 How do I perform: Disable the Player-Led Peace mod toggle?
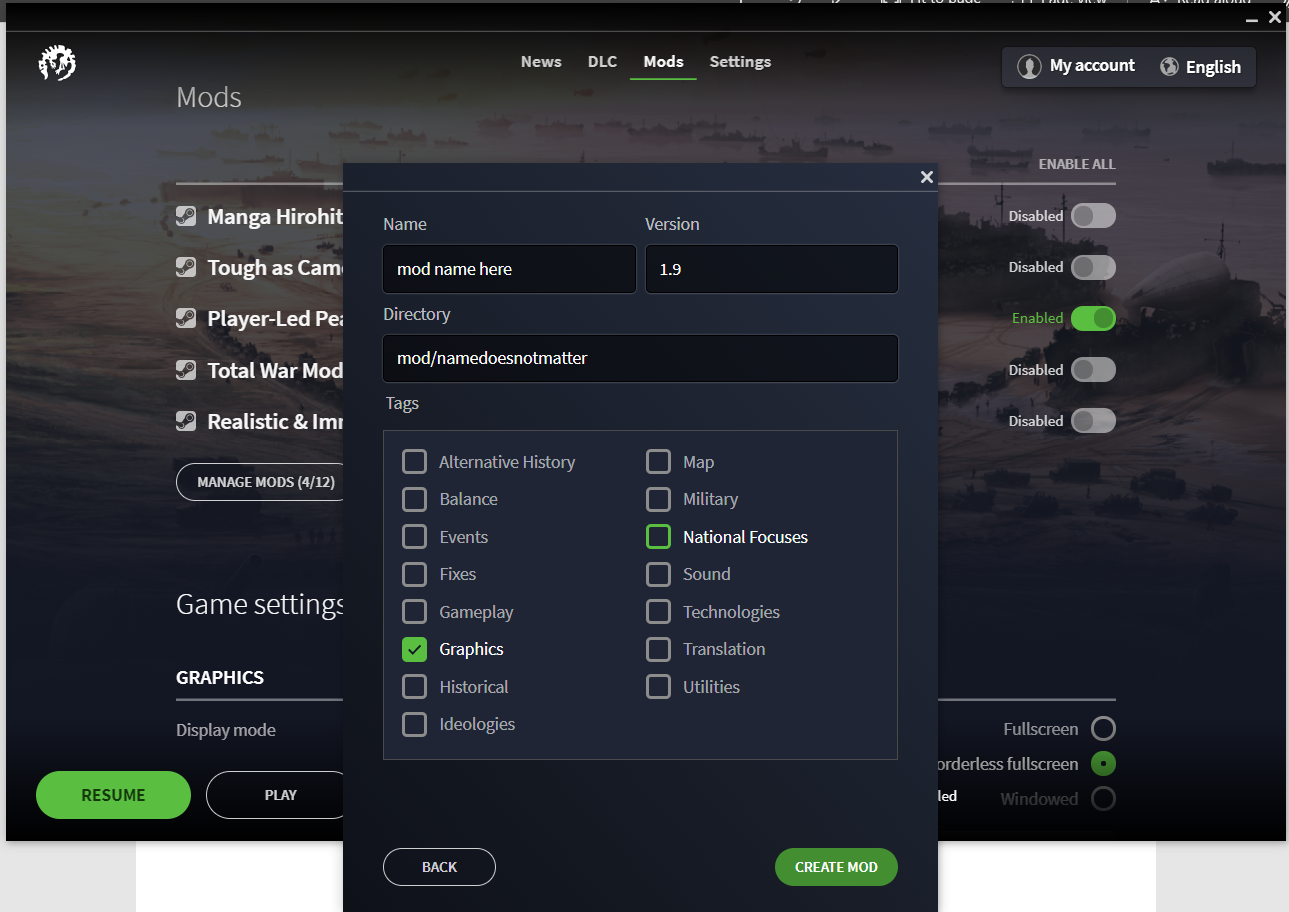pos(1093,318)
